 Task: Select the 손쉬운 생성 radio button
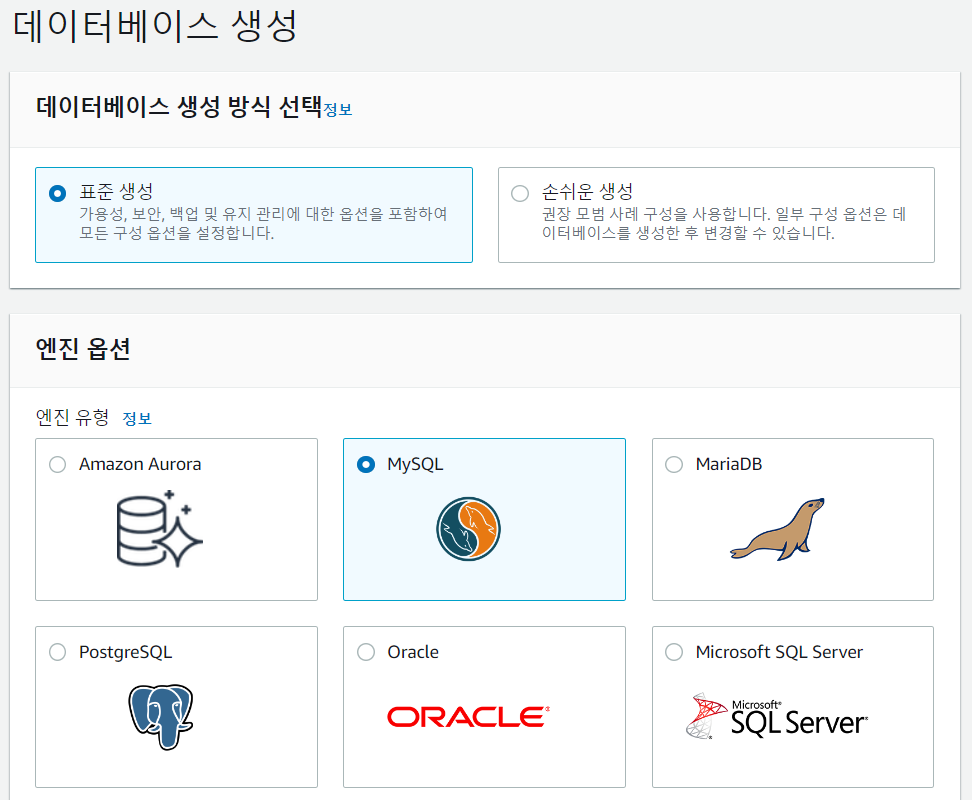pos(520,193)
